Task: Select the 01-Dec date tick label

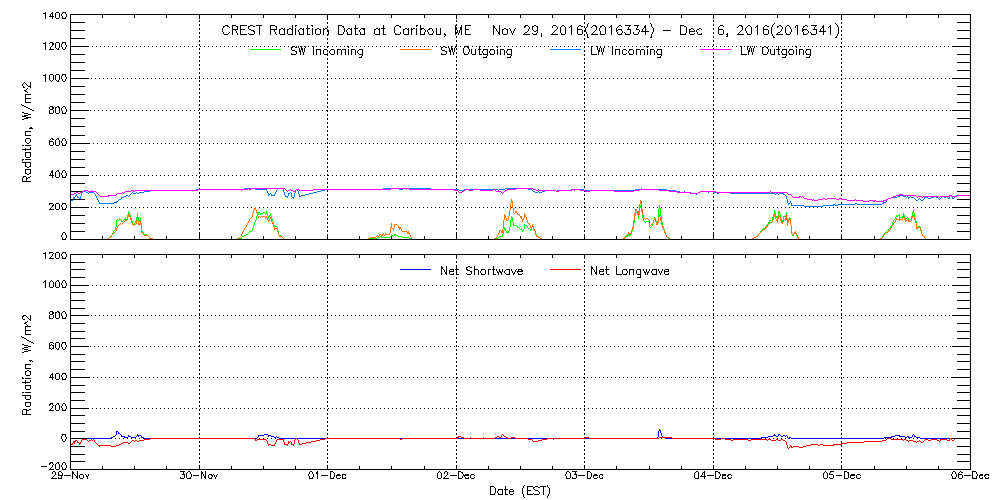Action: (328, 476)
